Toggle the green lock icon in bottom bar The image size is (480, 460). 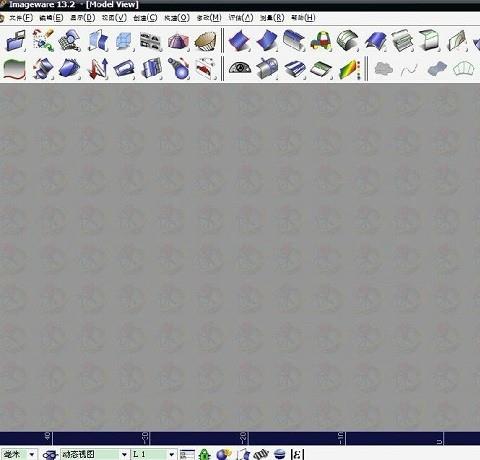(204, 454)
